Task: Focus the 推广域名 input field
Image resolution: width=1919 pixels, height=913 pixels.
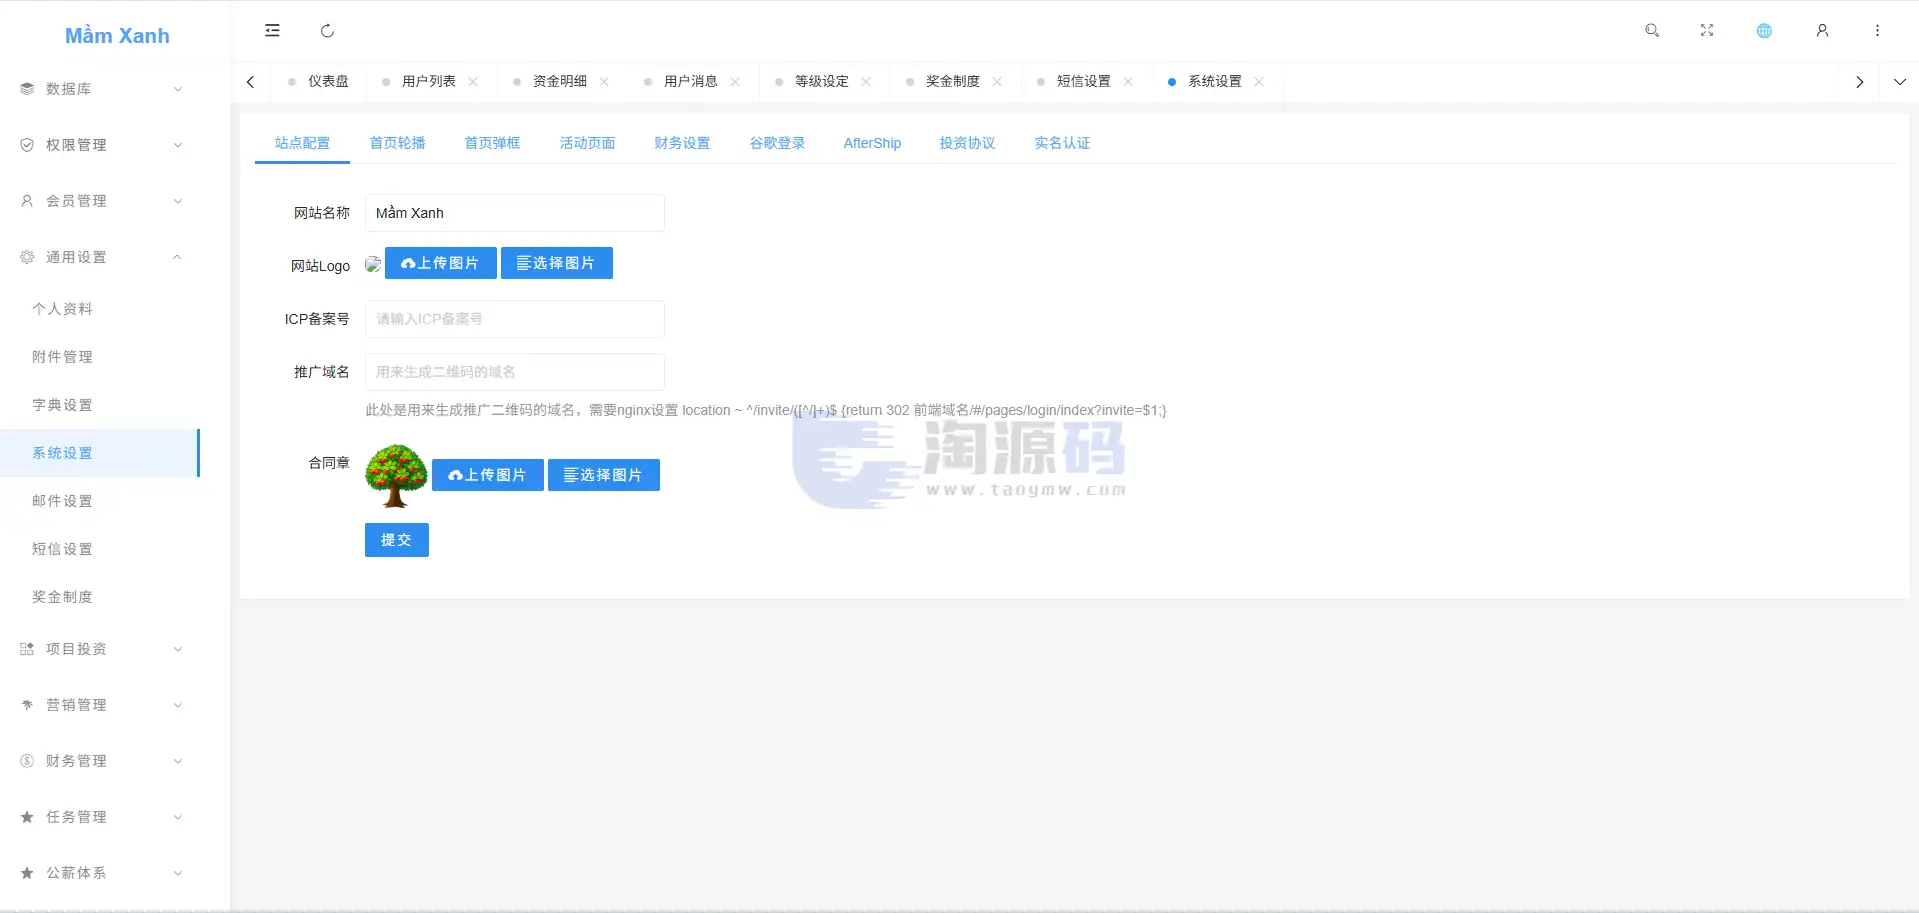Action: click(x=514, y=372)
